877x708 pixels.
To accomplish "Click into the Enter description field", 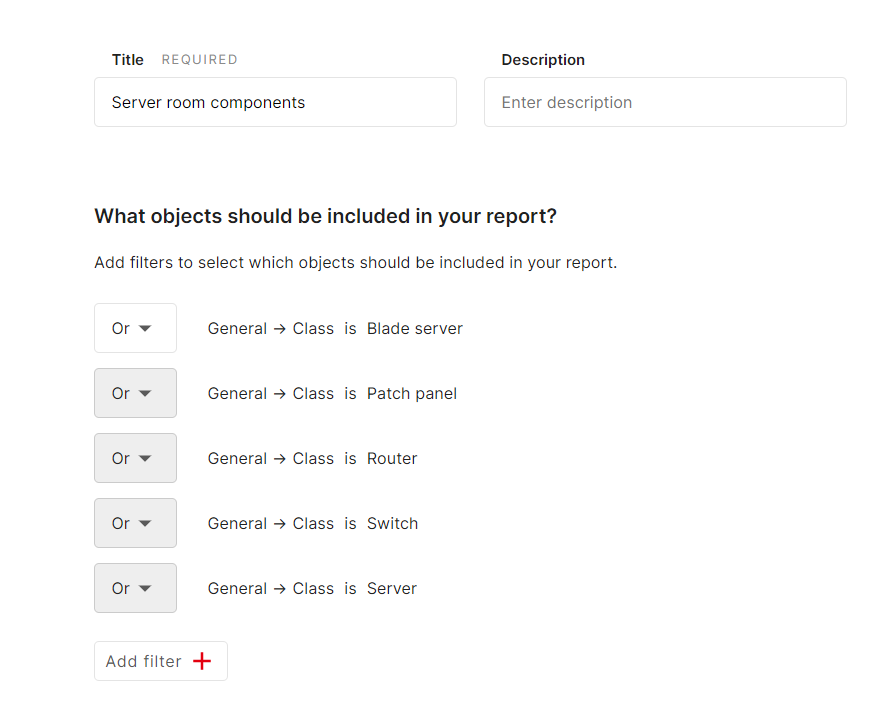I will pyautogui.click(x=665, y=102).
